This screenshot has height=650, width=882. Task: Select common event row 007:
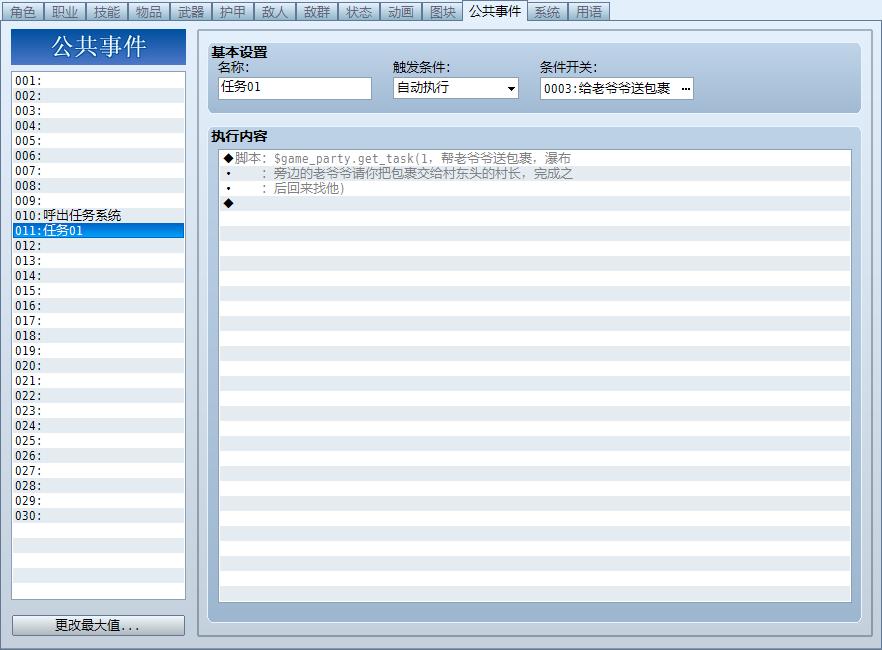click(98, 170)
